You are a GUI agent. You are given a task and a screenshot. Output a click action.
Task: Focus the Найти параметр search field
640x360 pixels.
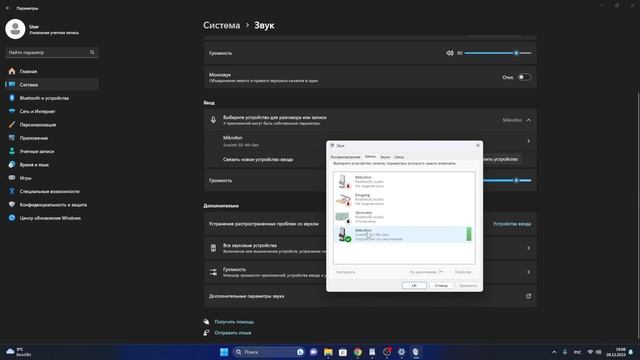point(51,52)
